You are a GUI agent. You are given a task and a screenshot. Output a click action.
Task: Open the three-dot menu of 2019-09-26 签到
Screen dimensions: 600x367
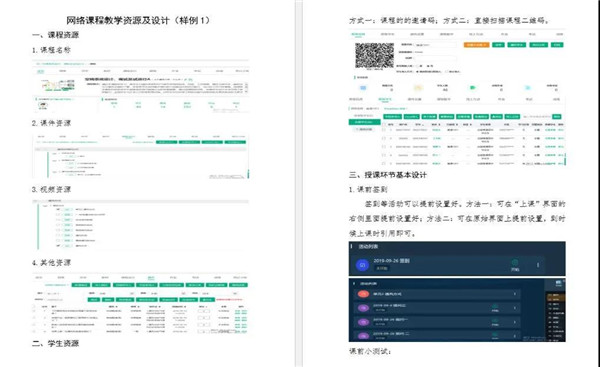(538, 265)
